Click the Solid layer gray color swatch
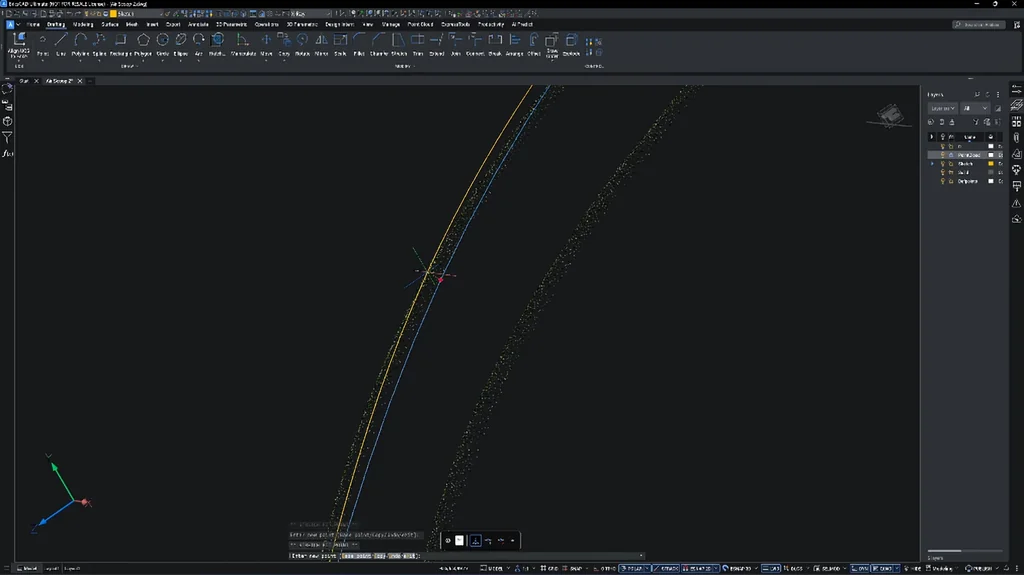 coord(991,172)
